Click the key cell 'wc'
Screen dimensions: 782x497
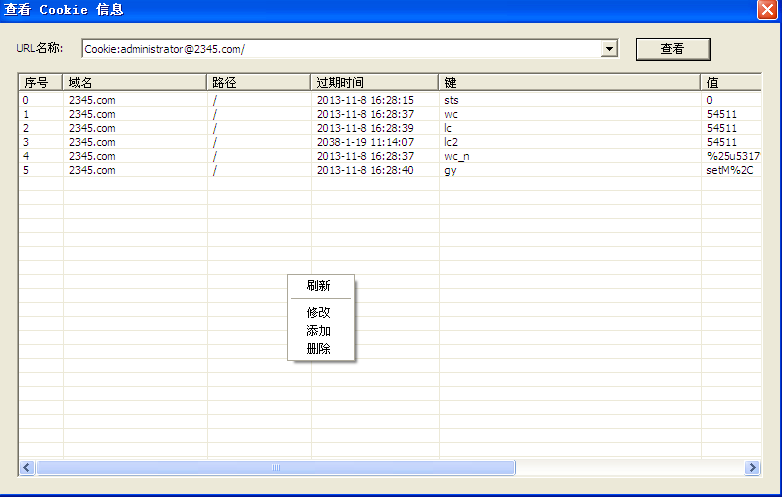pos(451,114)
